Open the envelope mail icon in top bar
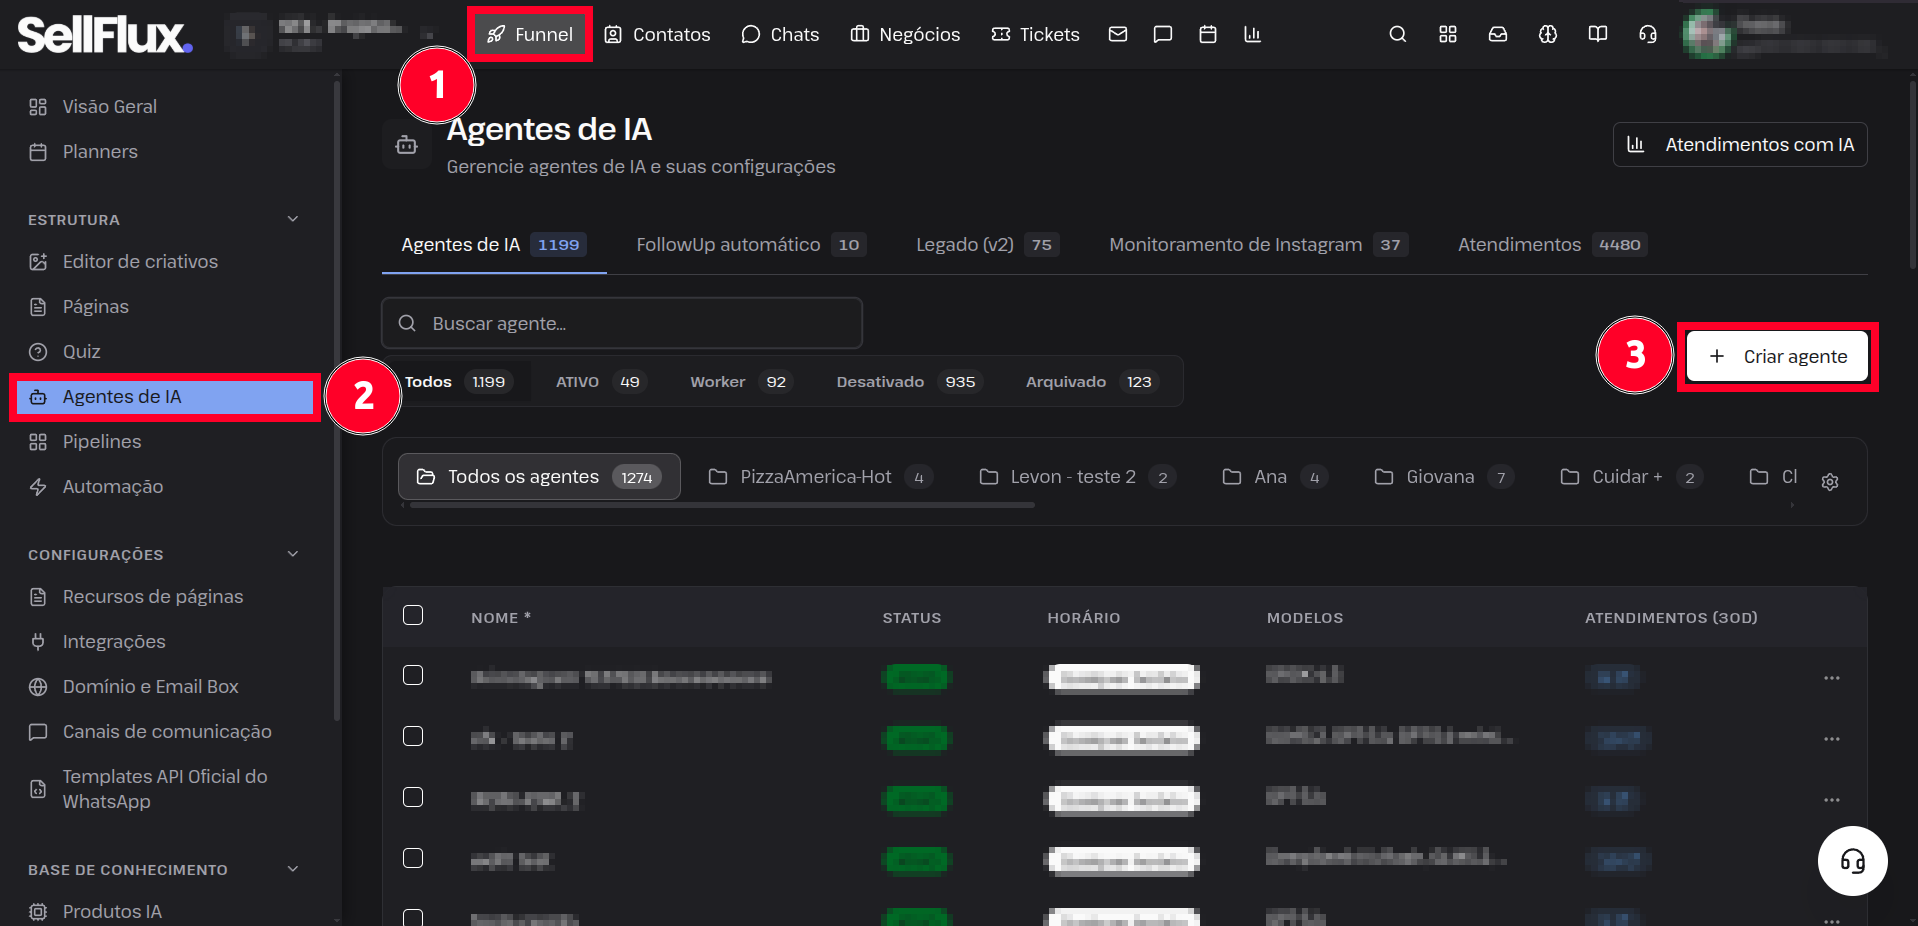Screen dimensions: 1918x926 coord(1118,34)
